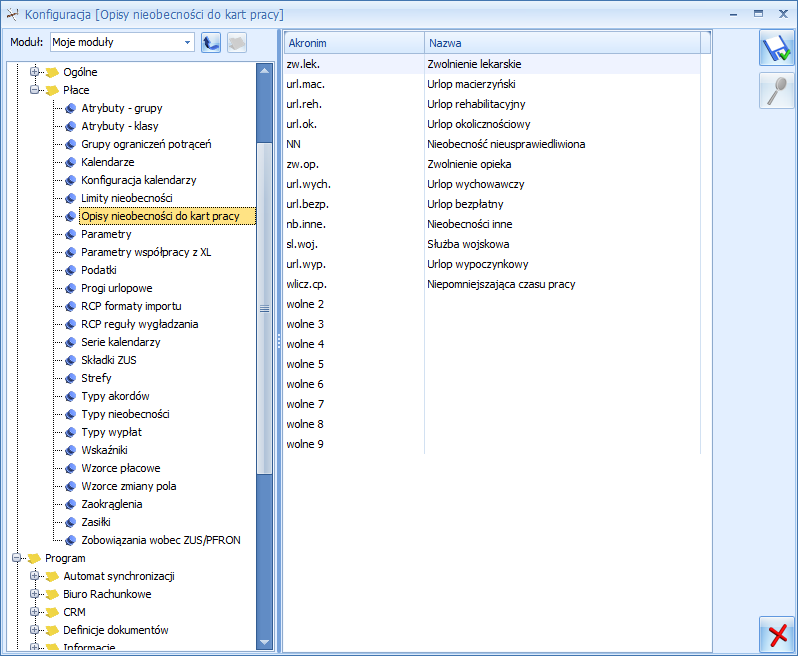The height and width of the screenshot is (656, 798).
Task: Expand the Definicje dokumentów node
Action: (x=34, y=630)
